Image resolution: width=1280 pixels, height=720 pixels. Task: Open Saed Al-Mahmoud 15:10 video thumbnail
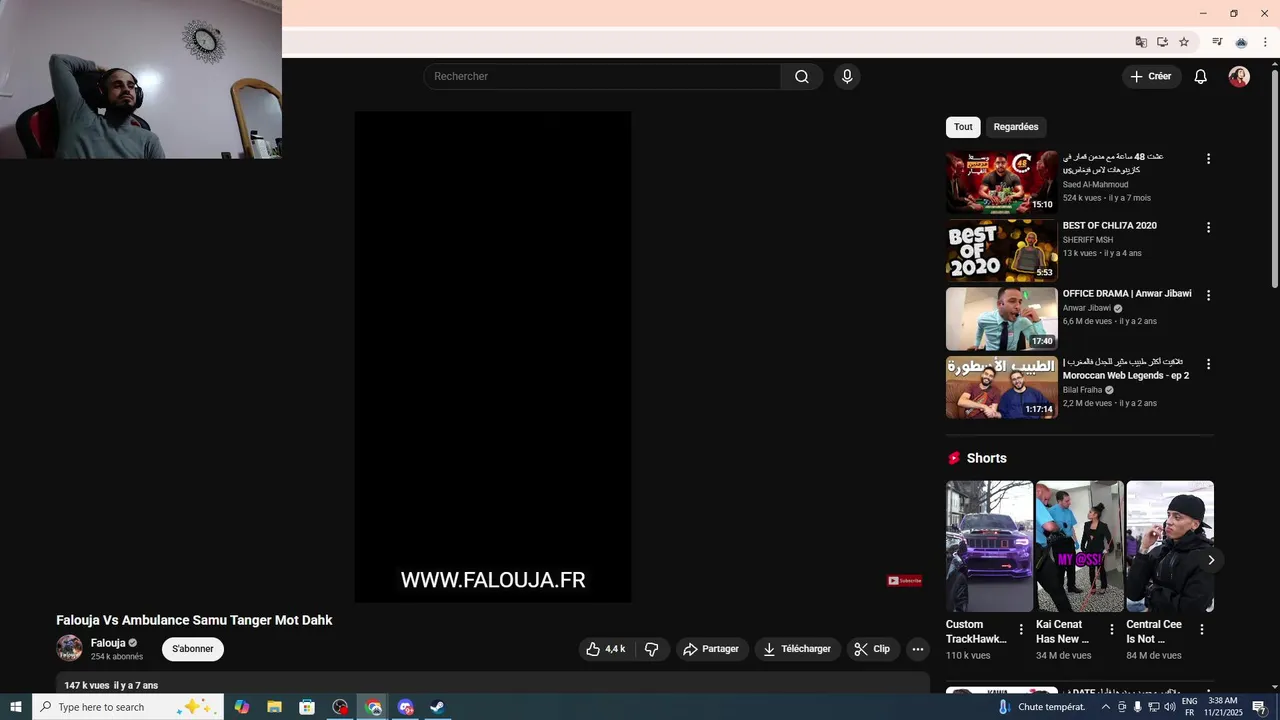click(x=1001, y=182)
